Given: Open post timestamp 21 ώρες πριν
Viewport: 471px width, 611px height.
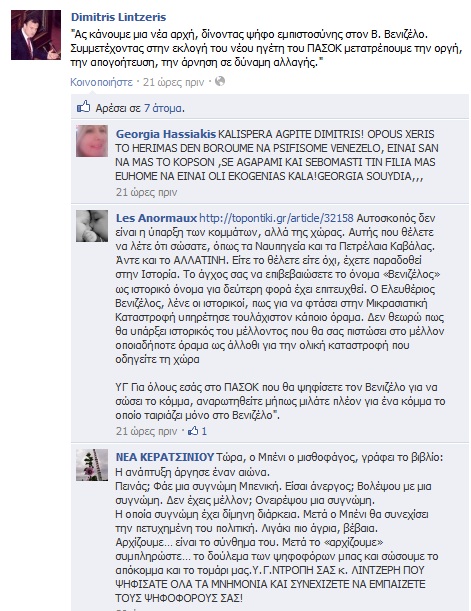Looking at the screenshot, I should [173, 82].
